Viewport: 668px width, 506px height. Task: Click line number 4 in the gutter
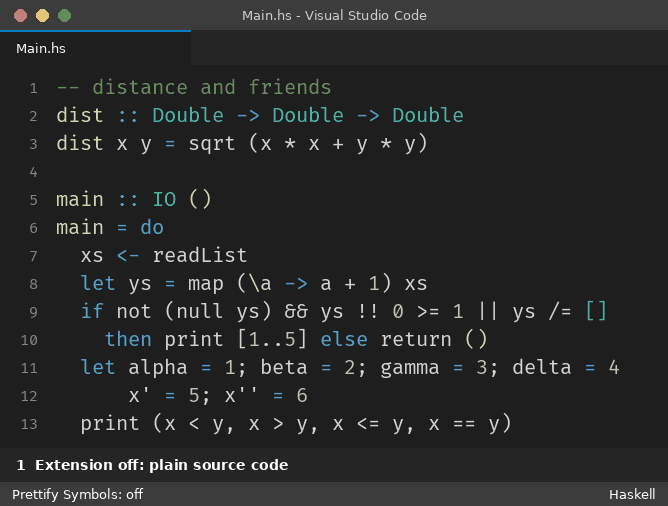(33, 172)
